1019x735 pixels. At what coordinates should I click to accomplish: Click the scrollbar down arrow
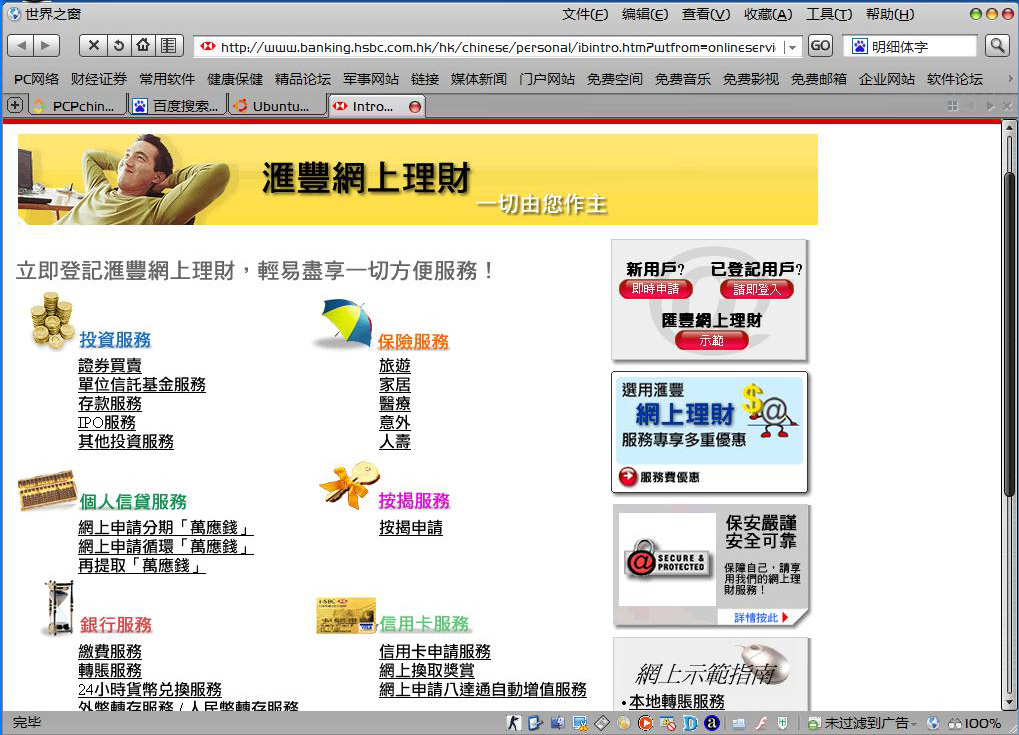[x=1009, y=704]
